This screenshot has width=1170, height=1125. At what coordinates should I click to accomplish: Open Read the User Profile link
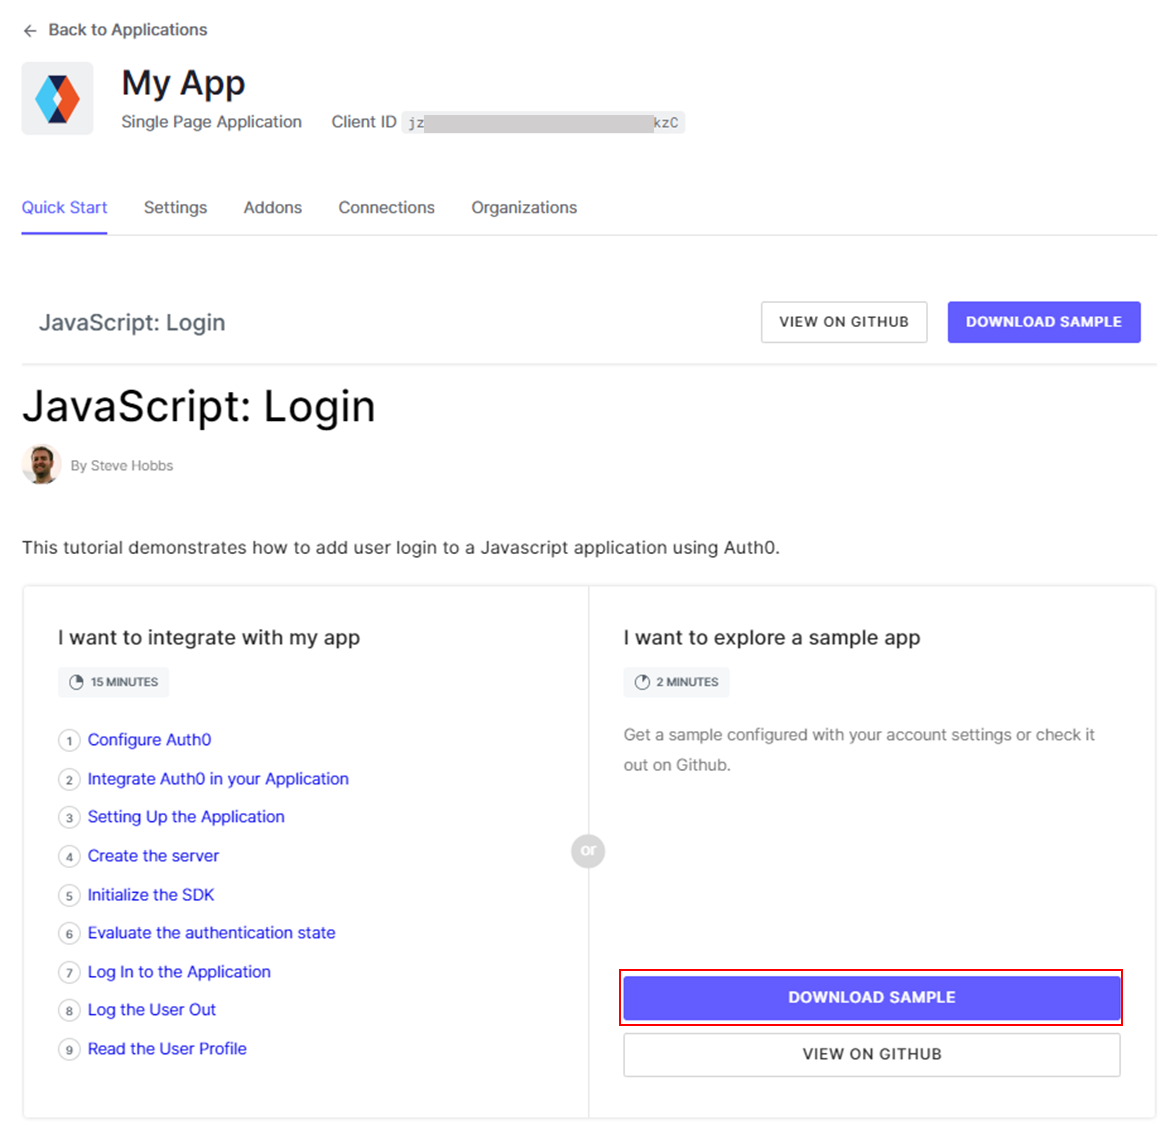[167, 1048]
